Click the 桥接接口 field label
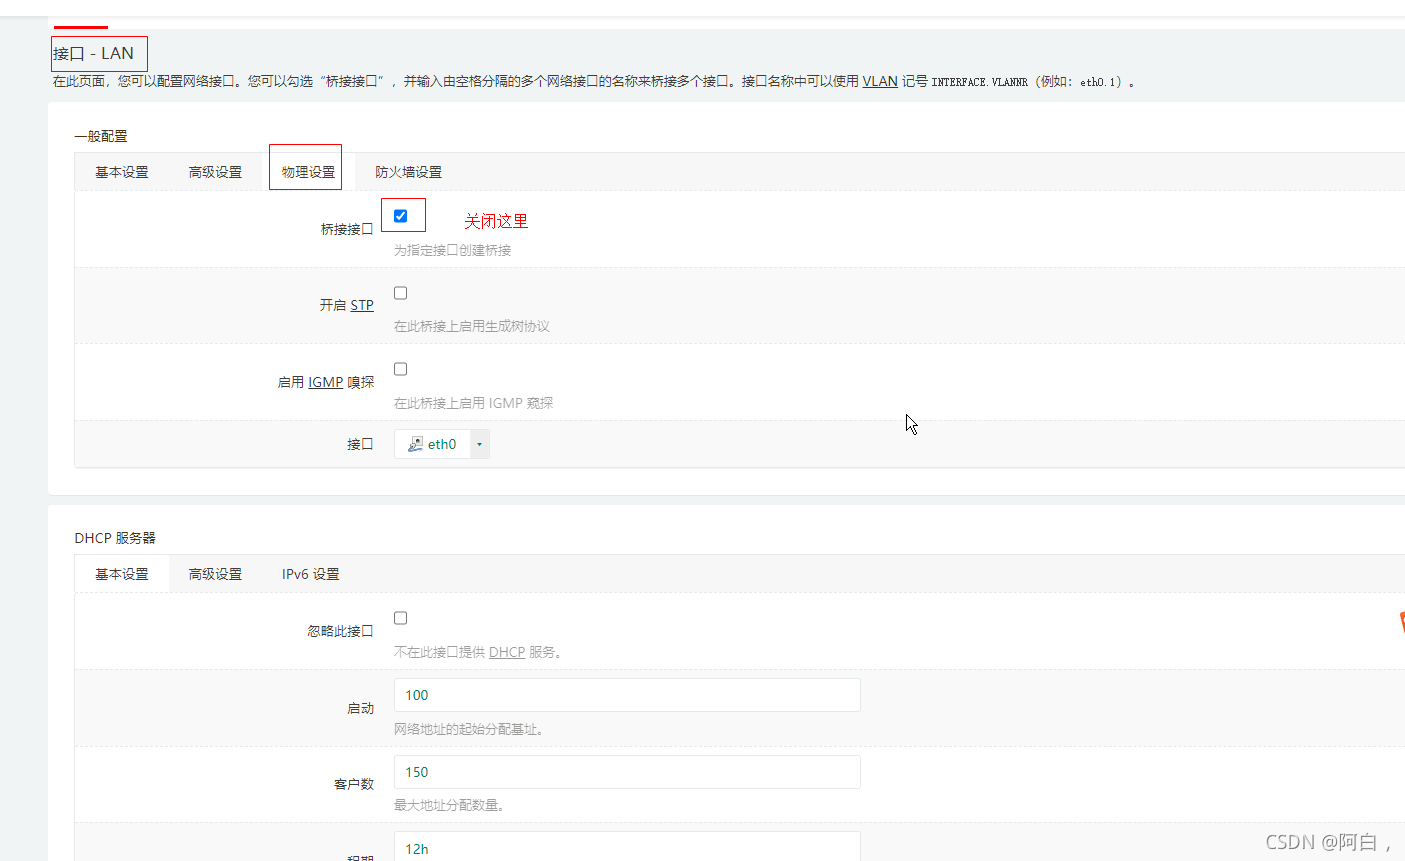Screen dimensions: 1405x861 (347, 229)
